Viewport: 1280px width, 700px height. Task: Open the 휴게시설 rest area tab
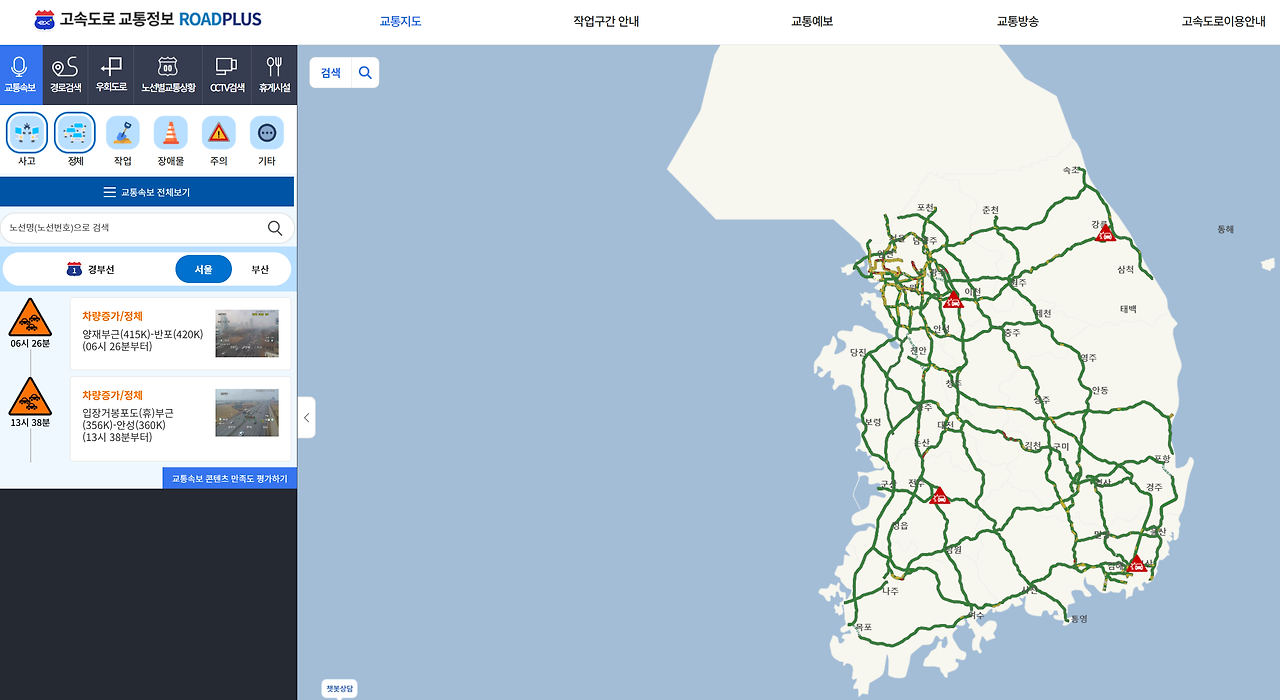click(274, 75)
